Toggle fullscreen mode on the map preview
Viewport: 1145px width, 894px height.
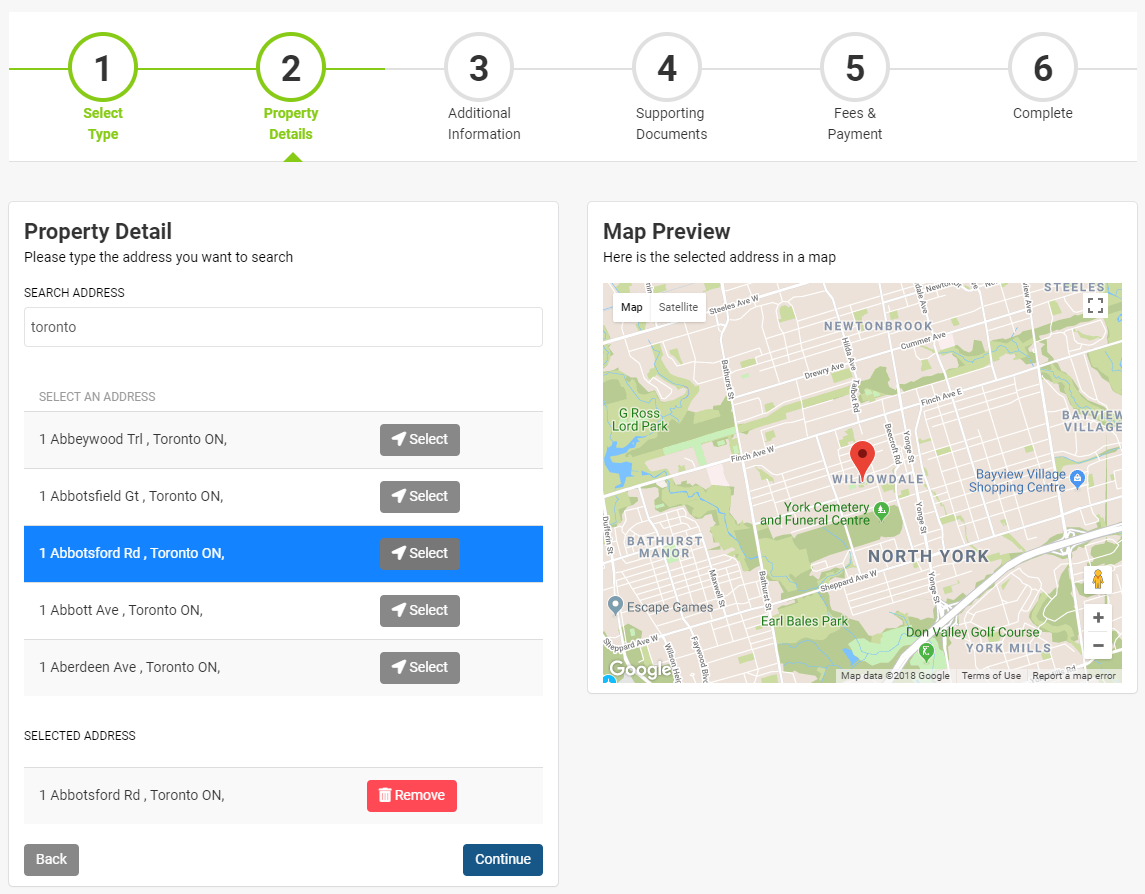coord(1095,305)
